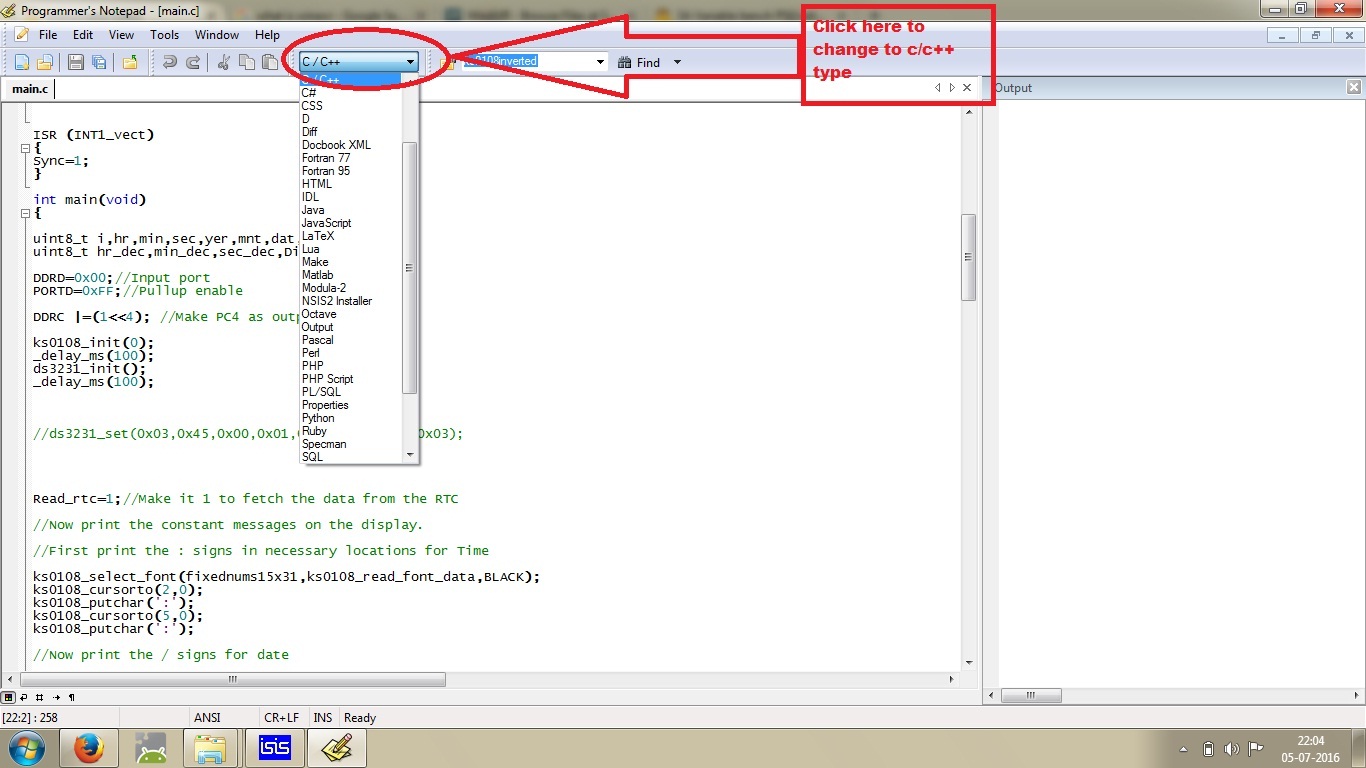Viewport: 1366px width, 768px height.
Task: Click the Find button label
Action: 648,62
